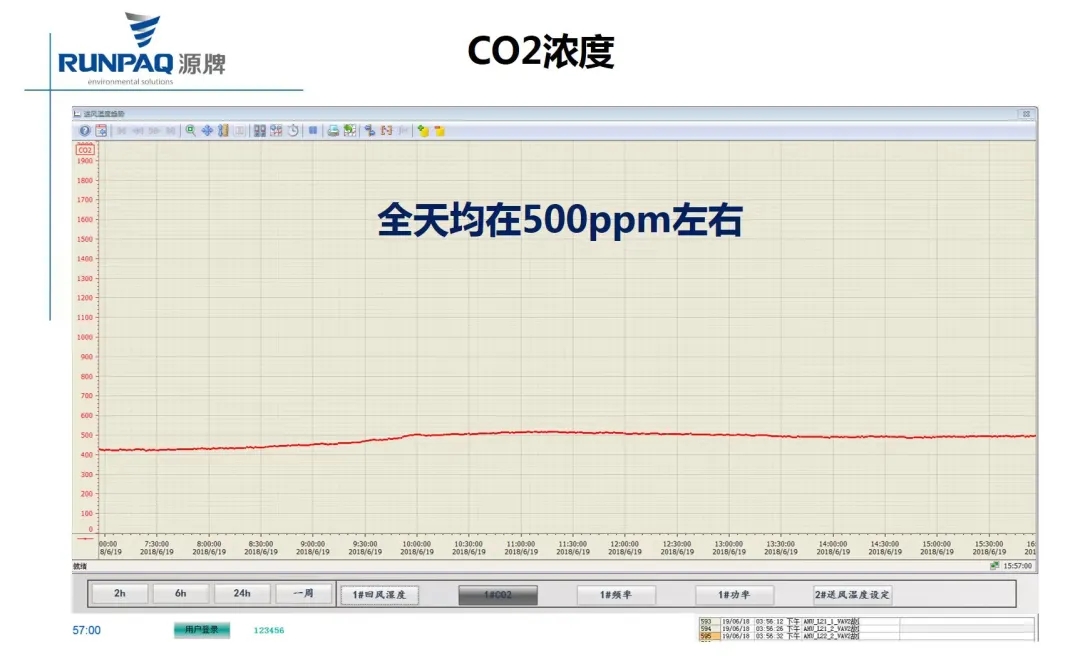This screenshot has width=1080, height=671.
Task: Click the green 用户登录 login button
Action: point(202,630)
